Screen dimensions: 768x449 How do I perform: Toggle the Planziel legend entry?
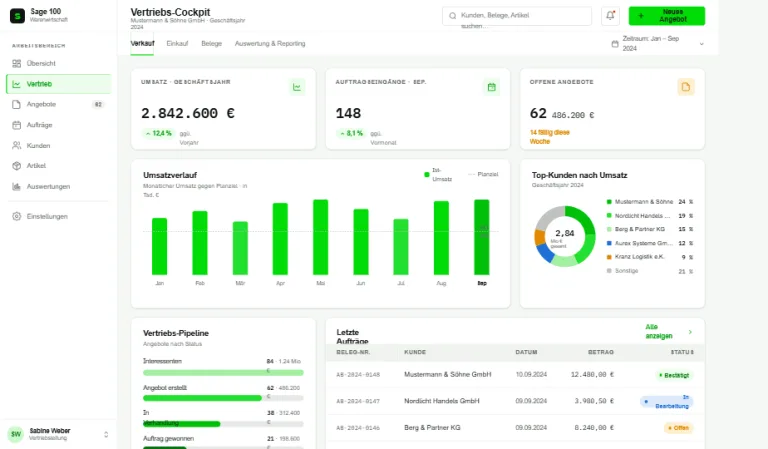pos(483,174)
